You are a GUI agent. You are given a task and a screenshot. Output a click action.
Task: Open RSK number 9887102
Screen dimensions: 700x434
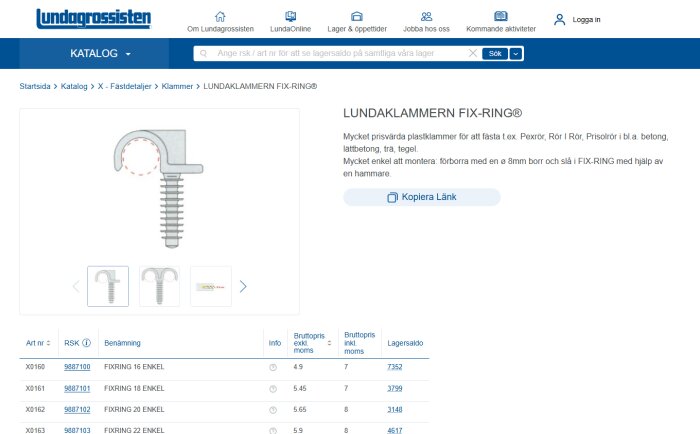point(77,409)
